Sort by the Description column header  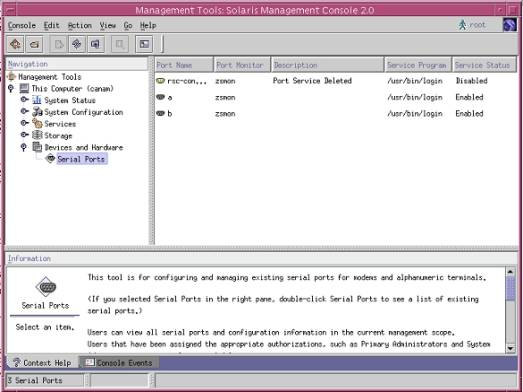pos(328,65)
